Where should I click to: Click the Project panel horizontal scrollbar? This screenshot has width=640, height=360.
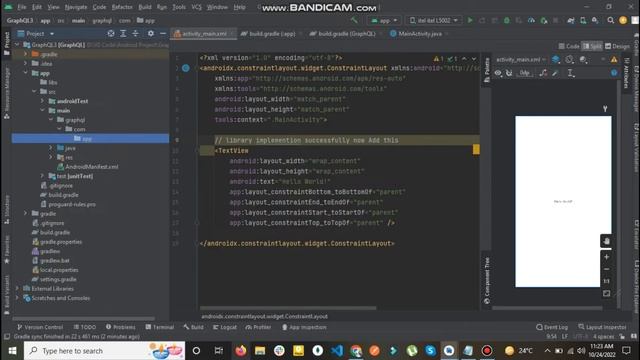tap(84, 318)
